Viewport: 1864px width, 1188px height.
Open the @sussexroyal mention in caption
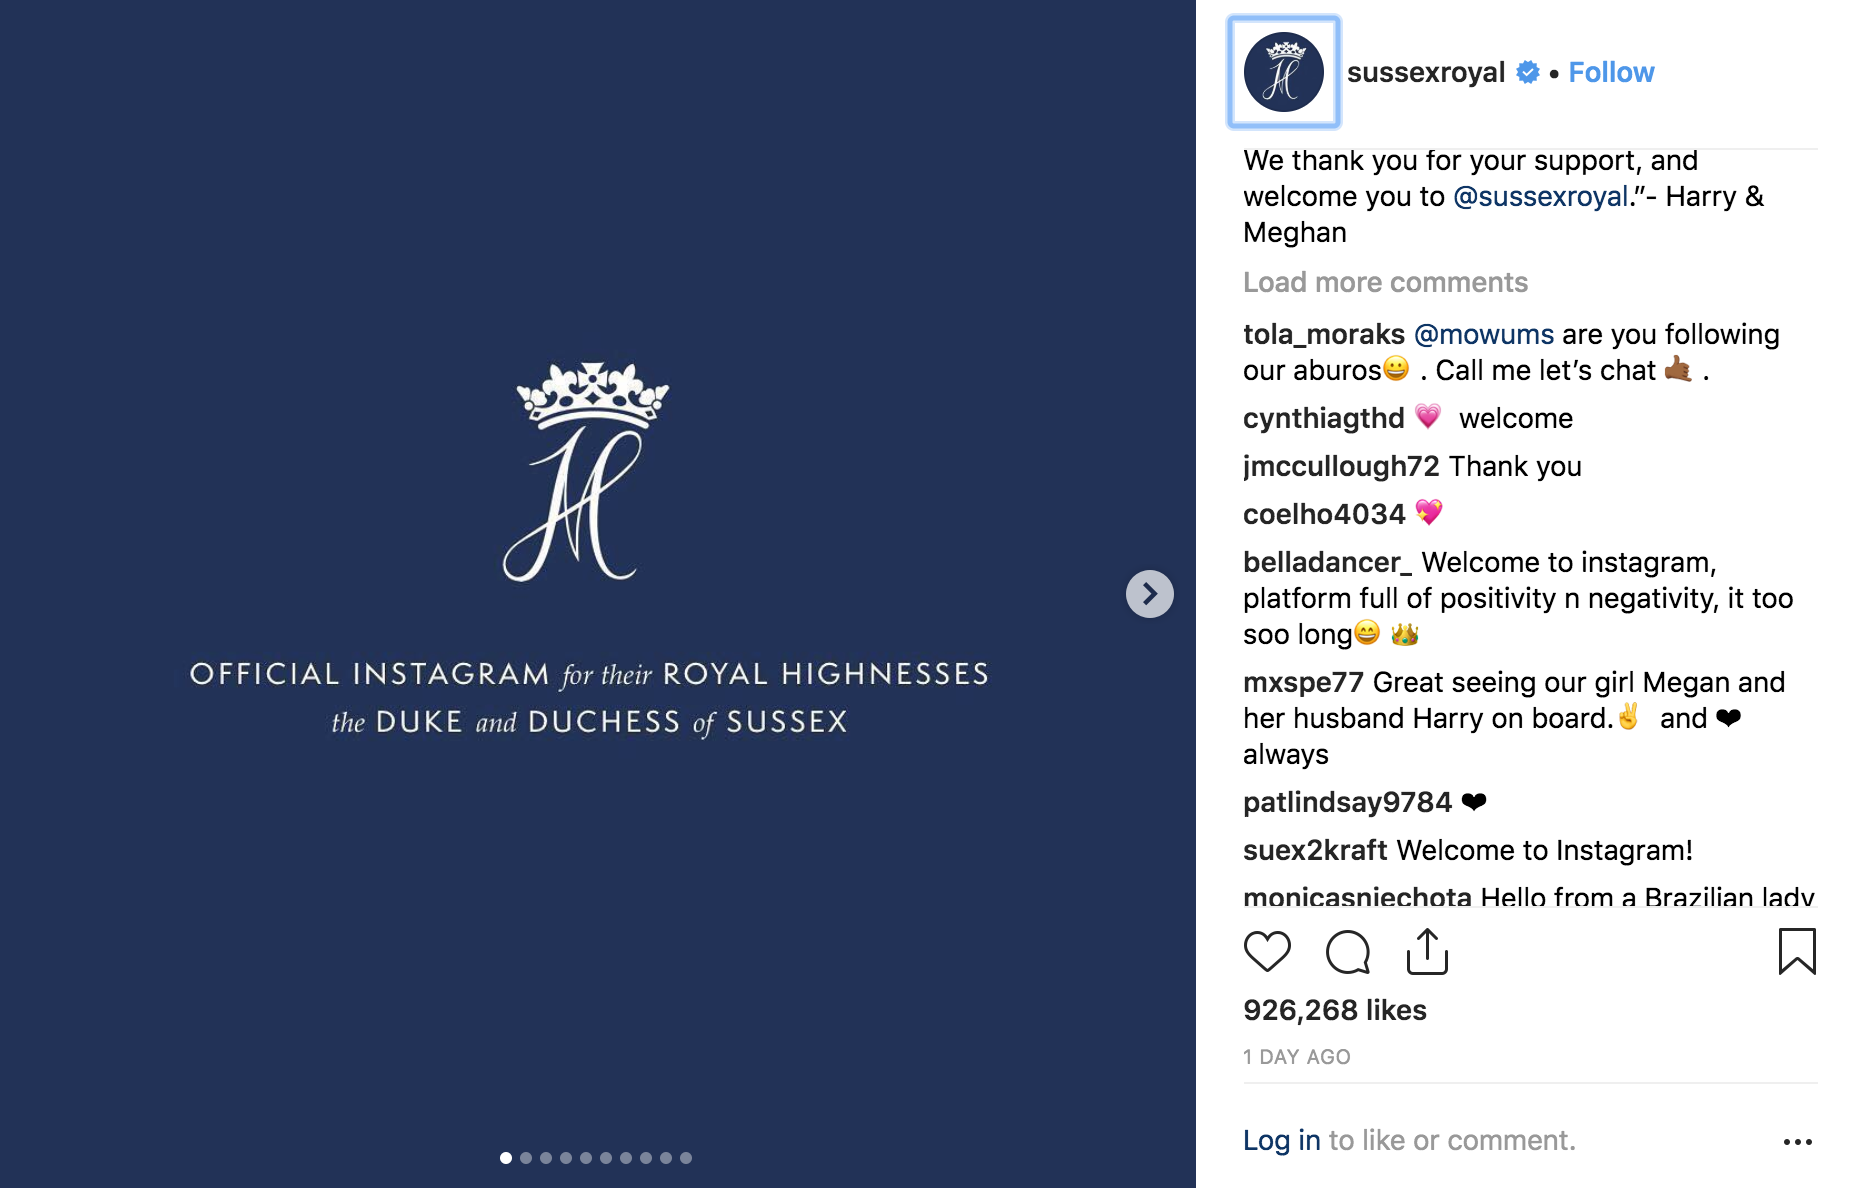click(x=1541, y=196)
